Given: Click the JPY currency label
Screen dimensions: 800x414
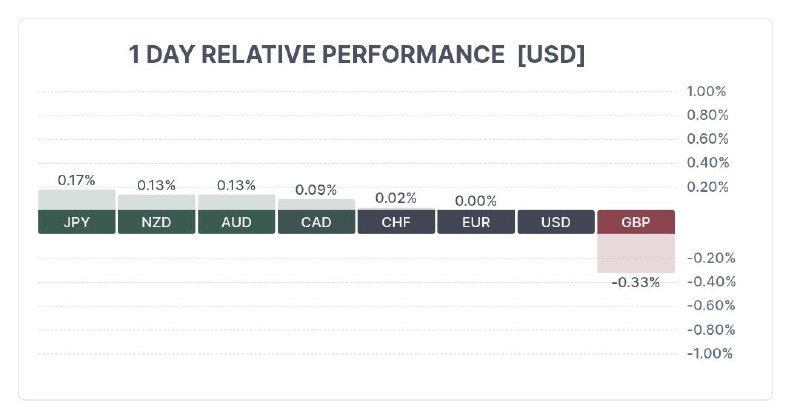Looking at the screenshot, I should click(x=77, y=222).
